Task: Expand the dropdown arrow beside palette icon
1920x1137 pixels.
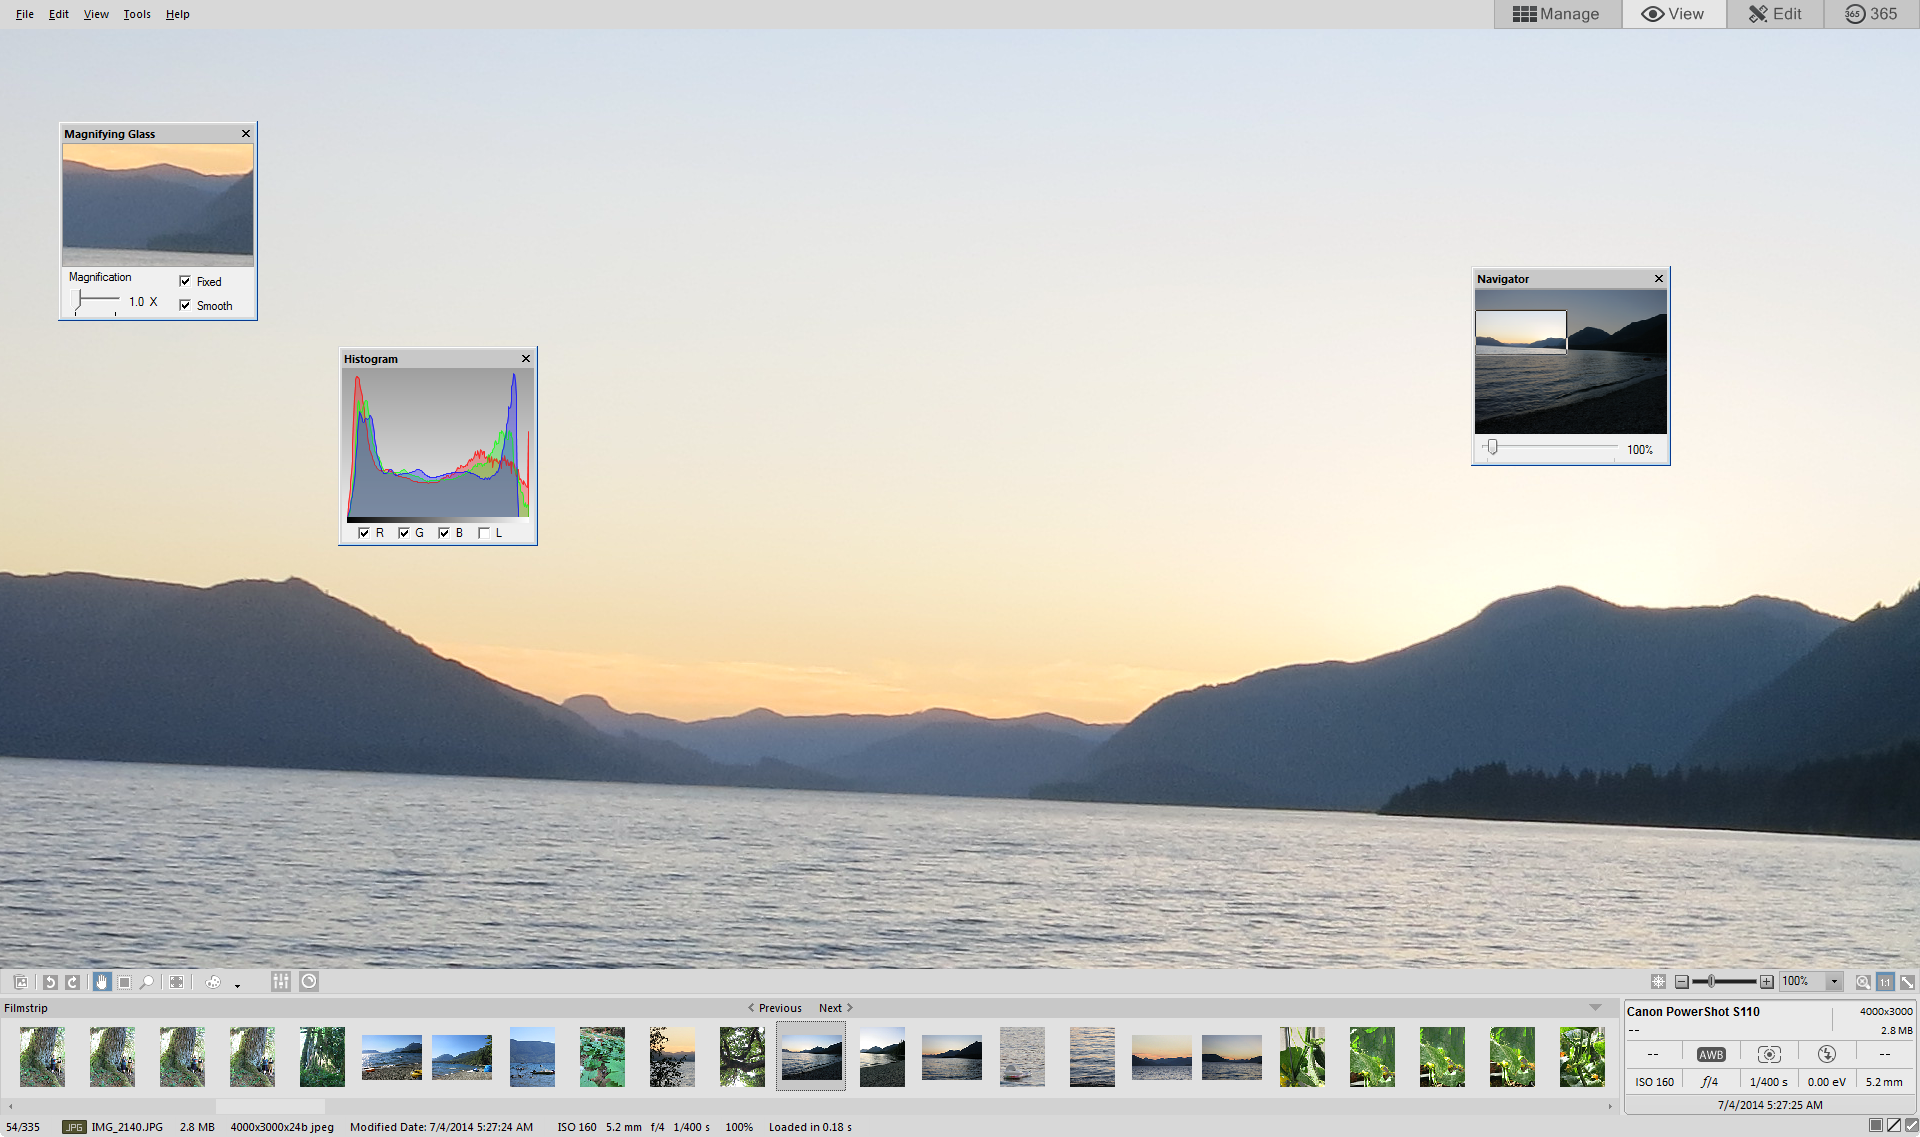Action: (237, 985)
